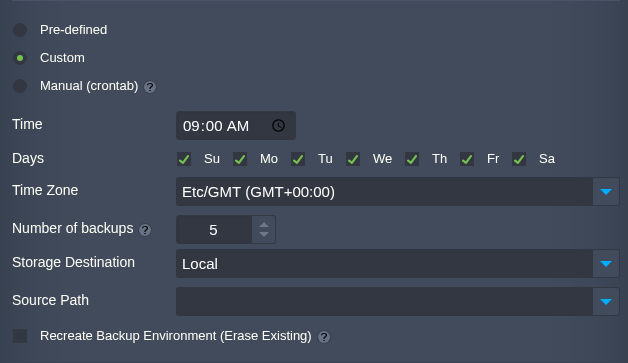Click the empty Source Path field
Image resolution: width=628 pixels, height=363 pixels.
click(x=384, y=301)
